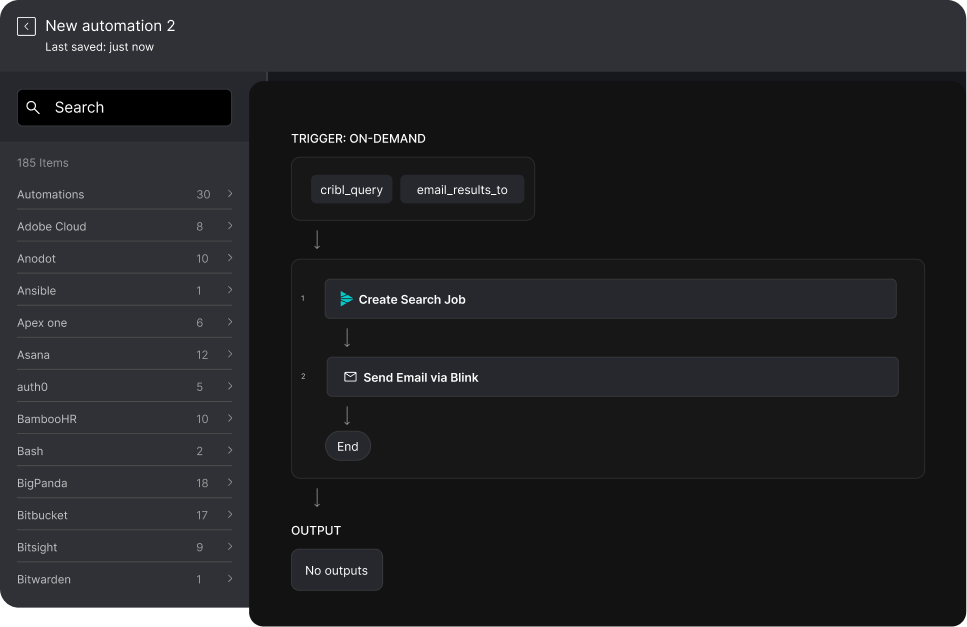
Task: Click count 30 in Automations row
Action: 204,194
